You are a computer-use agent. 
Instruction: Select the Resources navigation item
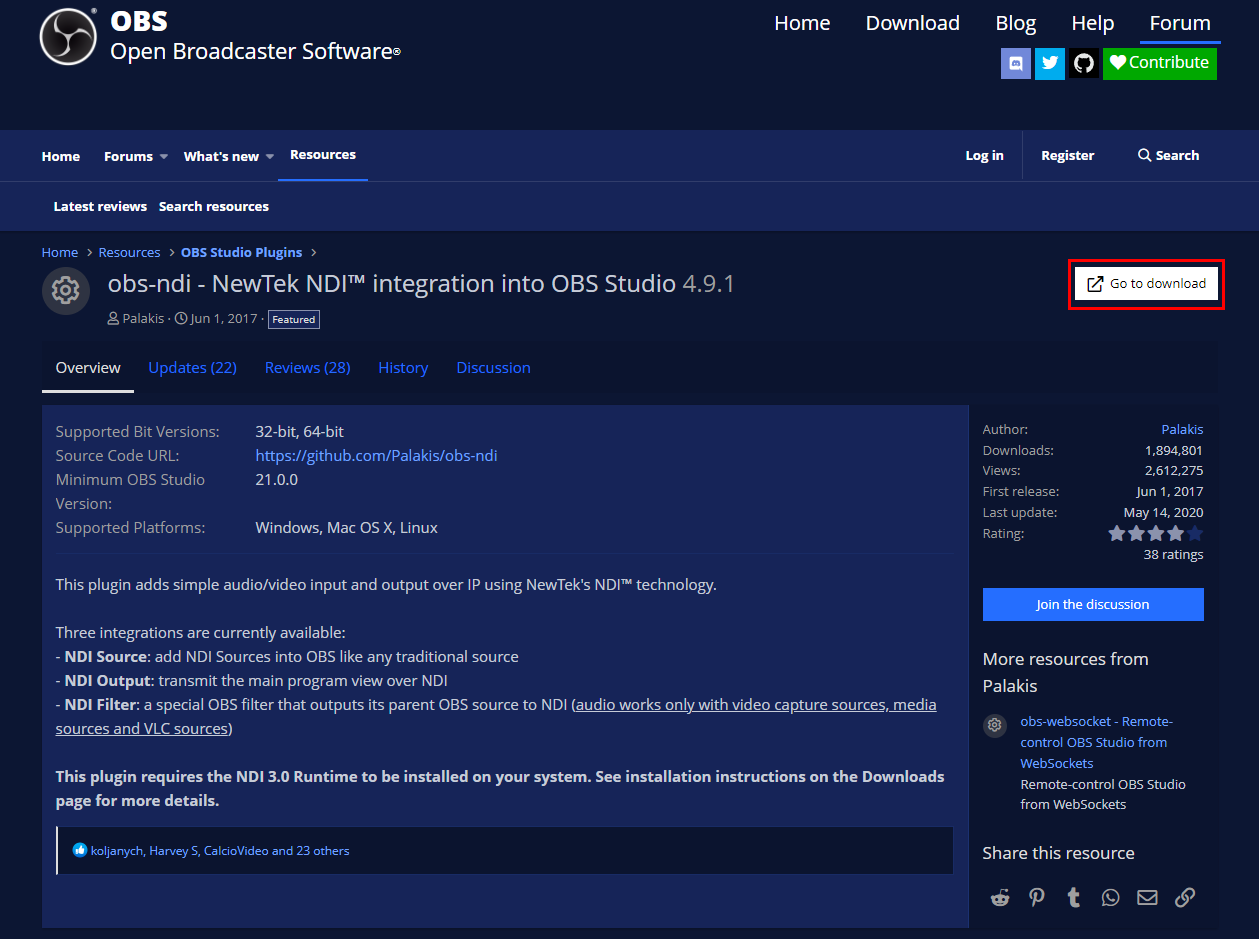pyautogui.click(x=323, y=155)
